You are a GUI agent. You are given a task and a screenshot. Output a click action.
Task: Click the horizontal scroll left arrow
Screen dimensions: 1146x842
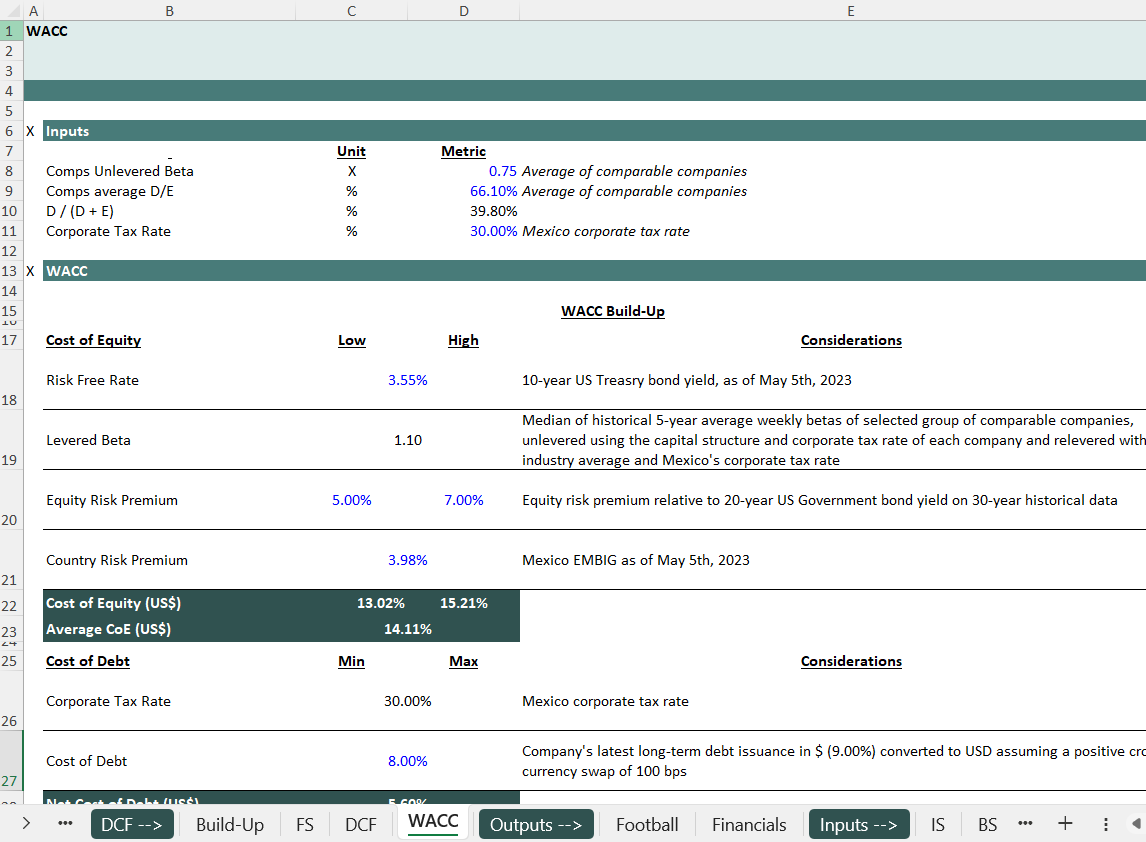(x=1136, y=824)
